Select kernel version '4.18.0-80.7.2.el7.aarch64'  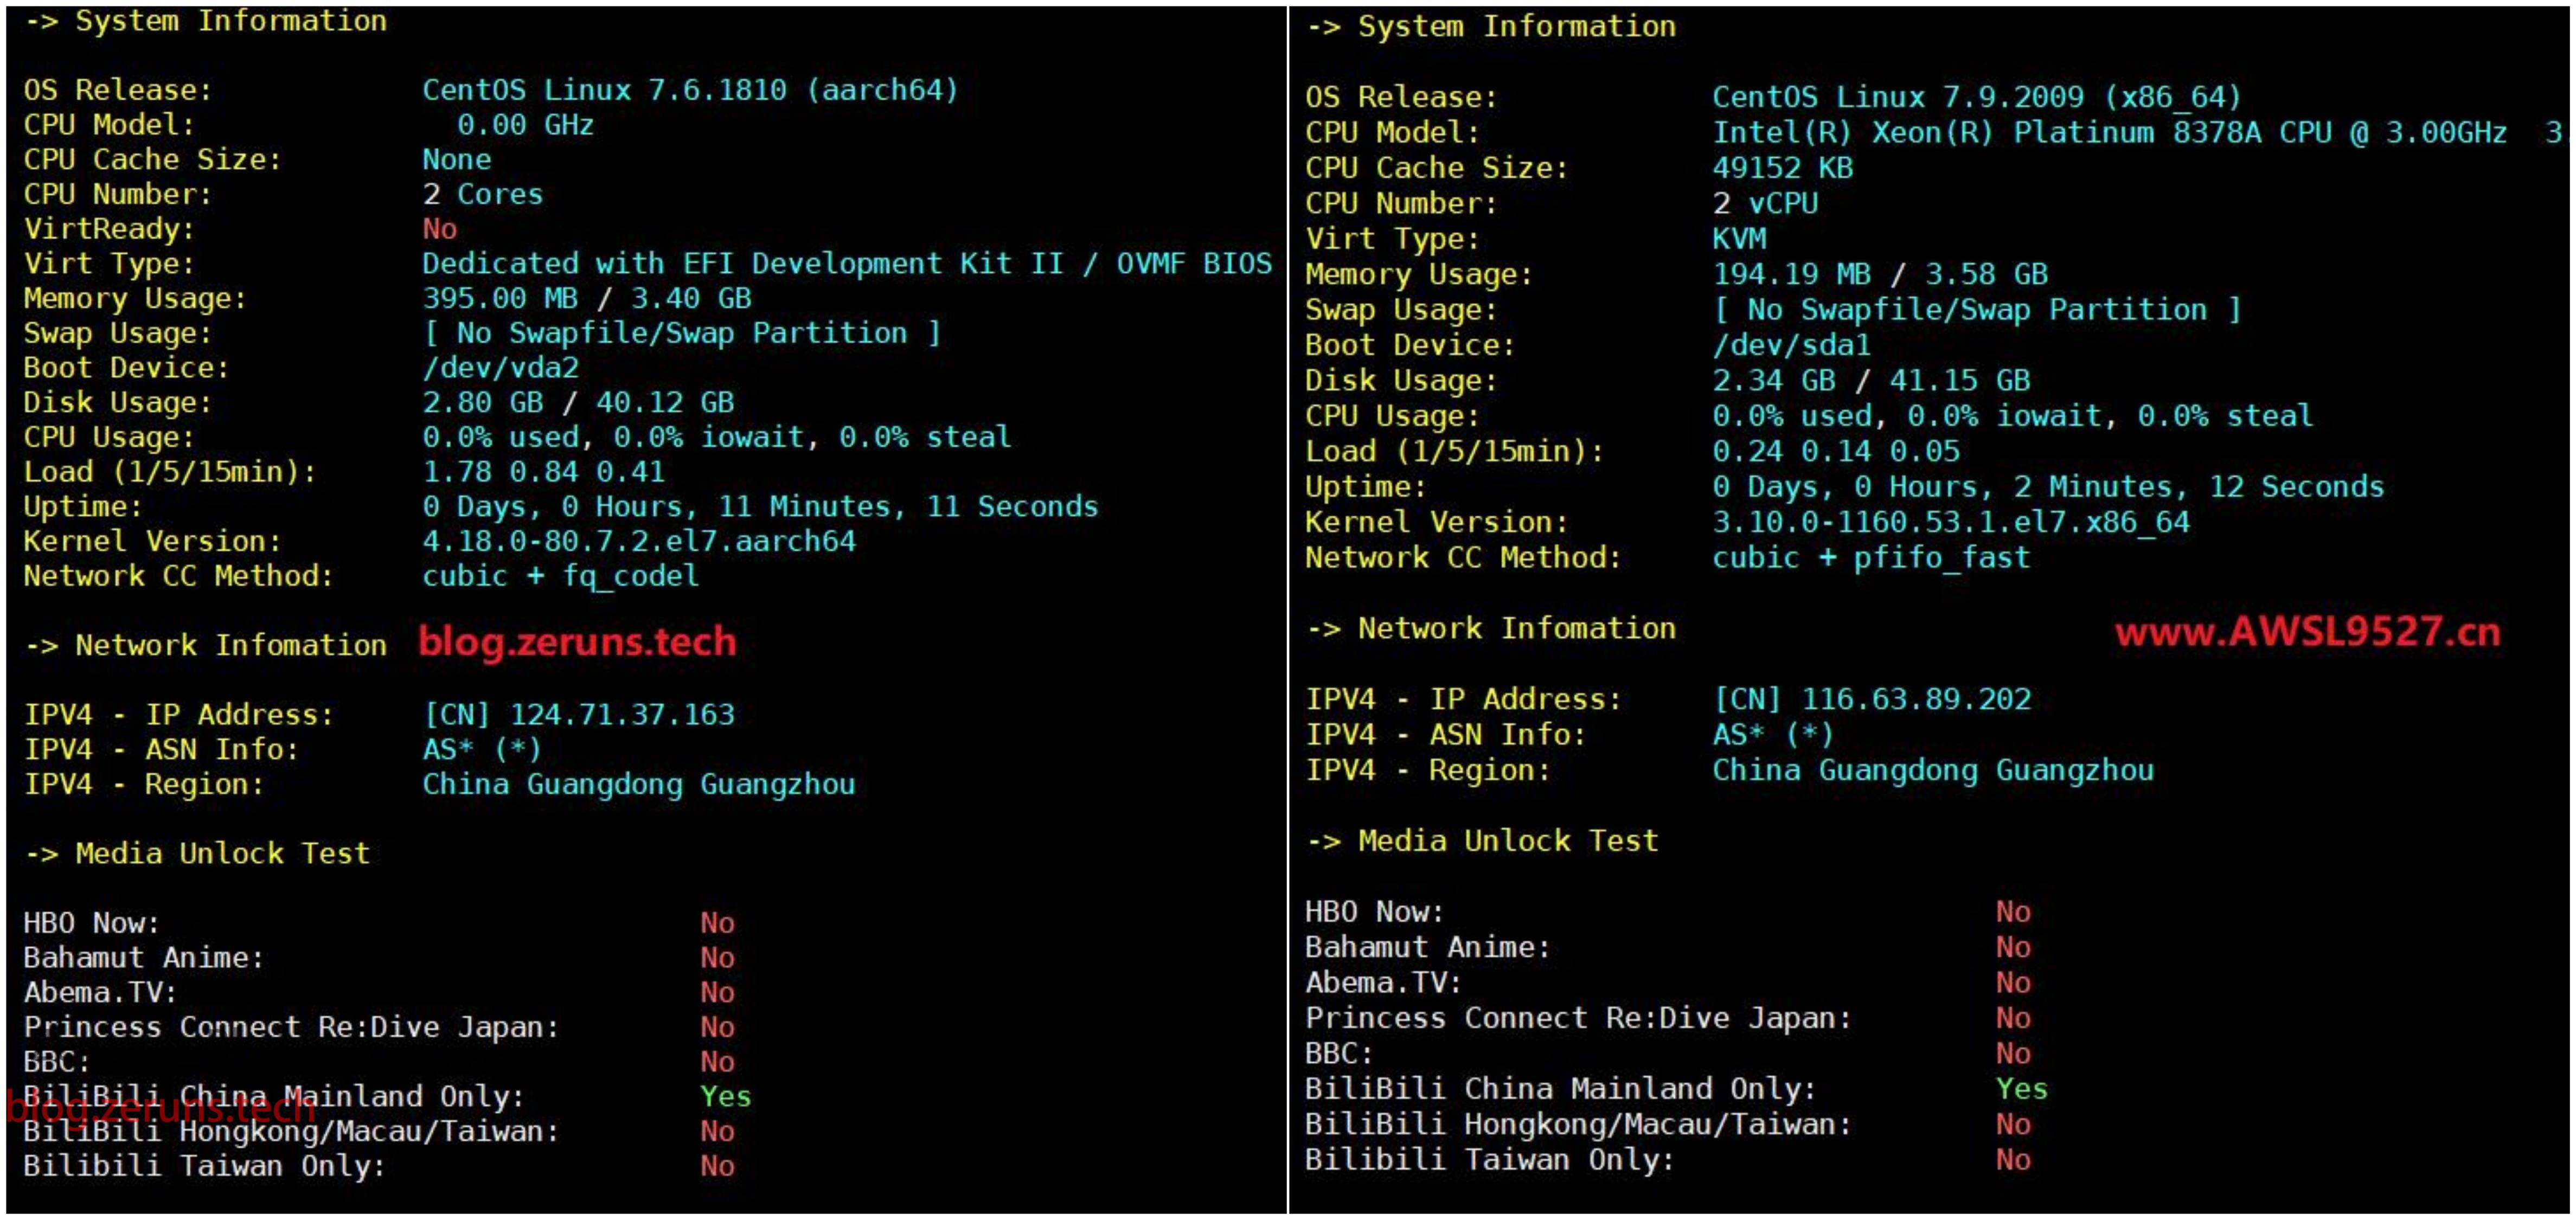(x=639, y=541)
